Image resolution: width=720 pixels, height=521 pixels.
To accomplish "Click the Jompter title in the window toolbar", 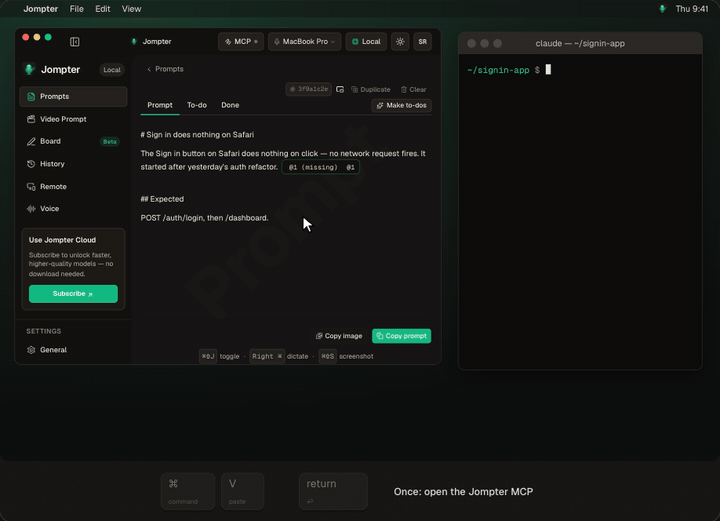I will 157,41.
